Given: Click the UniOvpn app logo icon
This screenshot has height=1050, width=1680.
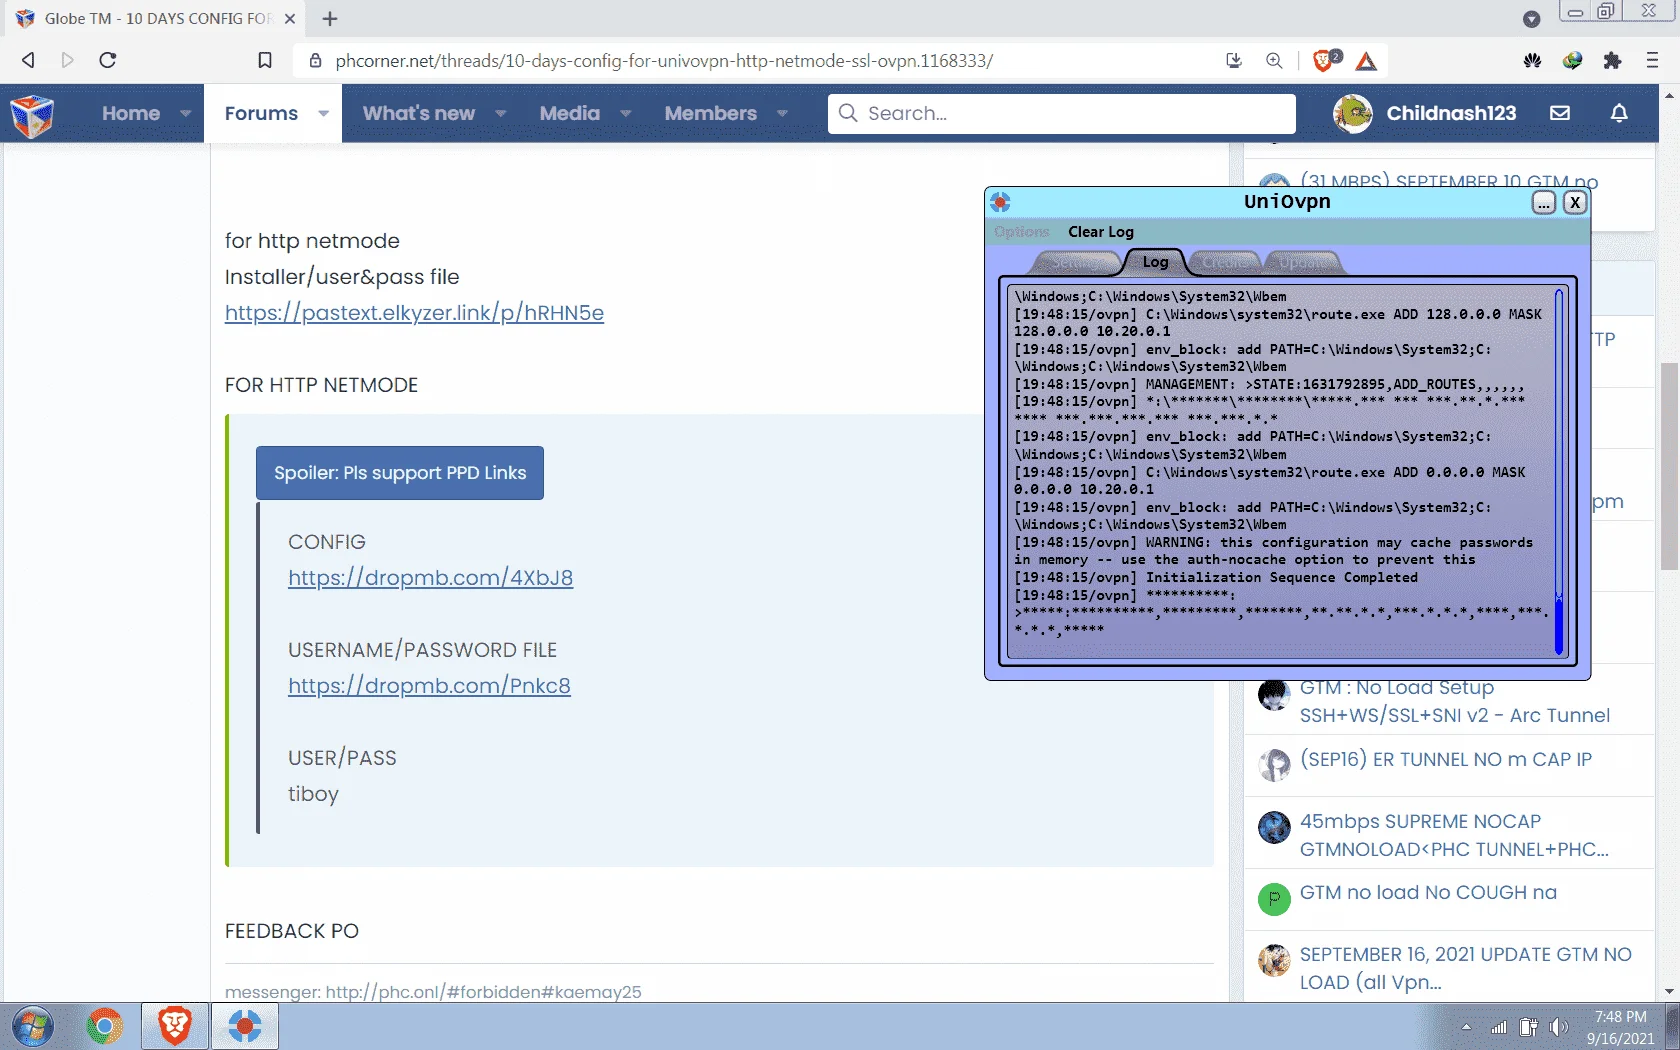Looking at the screenshot, I should tap(1001, 202).
